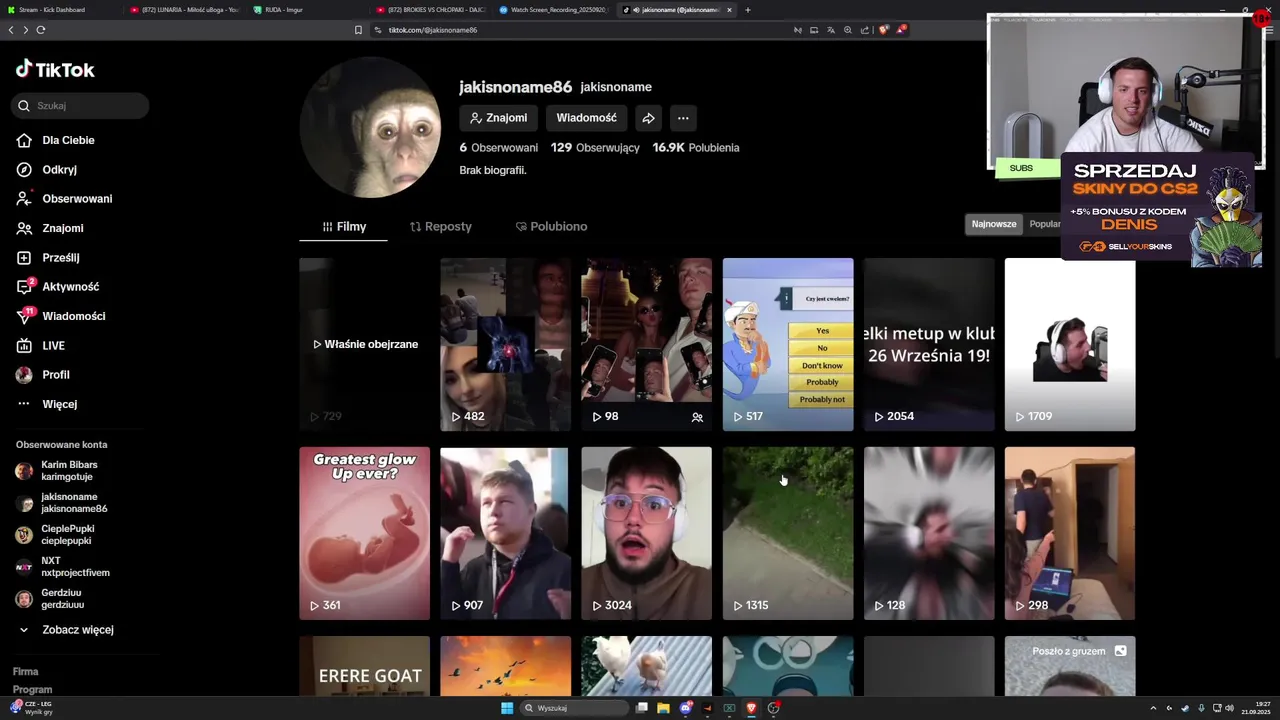Image resolution: width=1280 pixels, height=720 pixels.
Task: Open the 129 Obserwujący followers count
Action: tap(595, 148)
